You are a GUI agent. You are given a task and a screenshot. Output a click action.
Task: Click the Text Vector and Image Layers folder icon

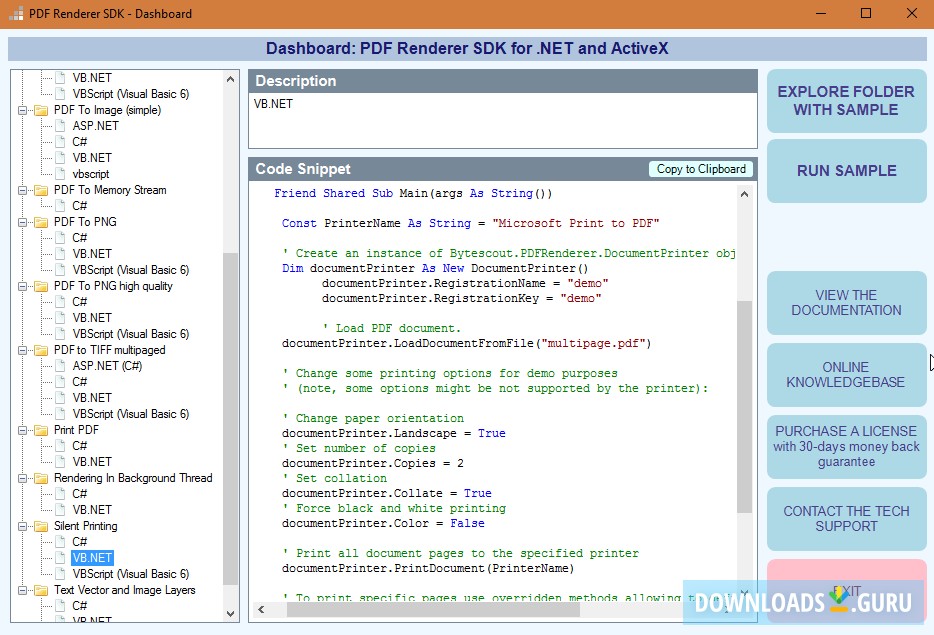(x=41, y=590)
